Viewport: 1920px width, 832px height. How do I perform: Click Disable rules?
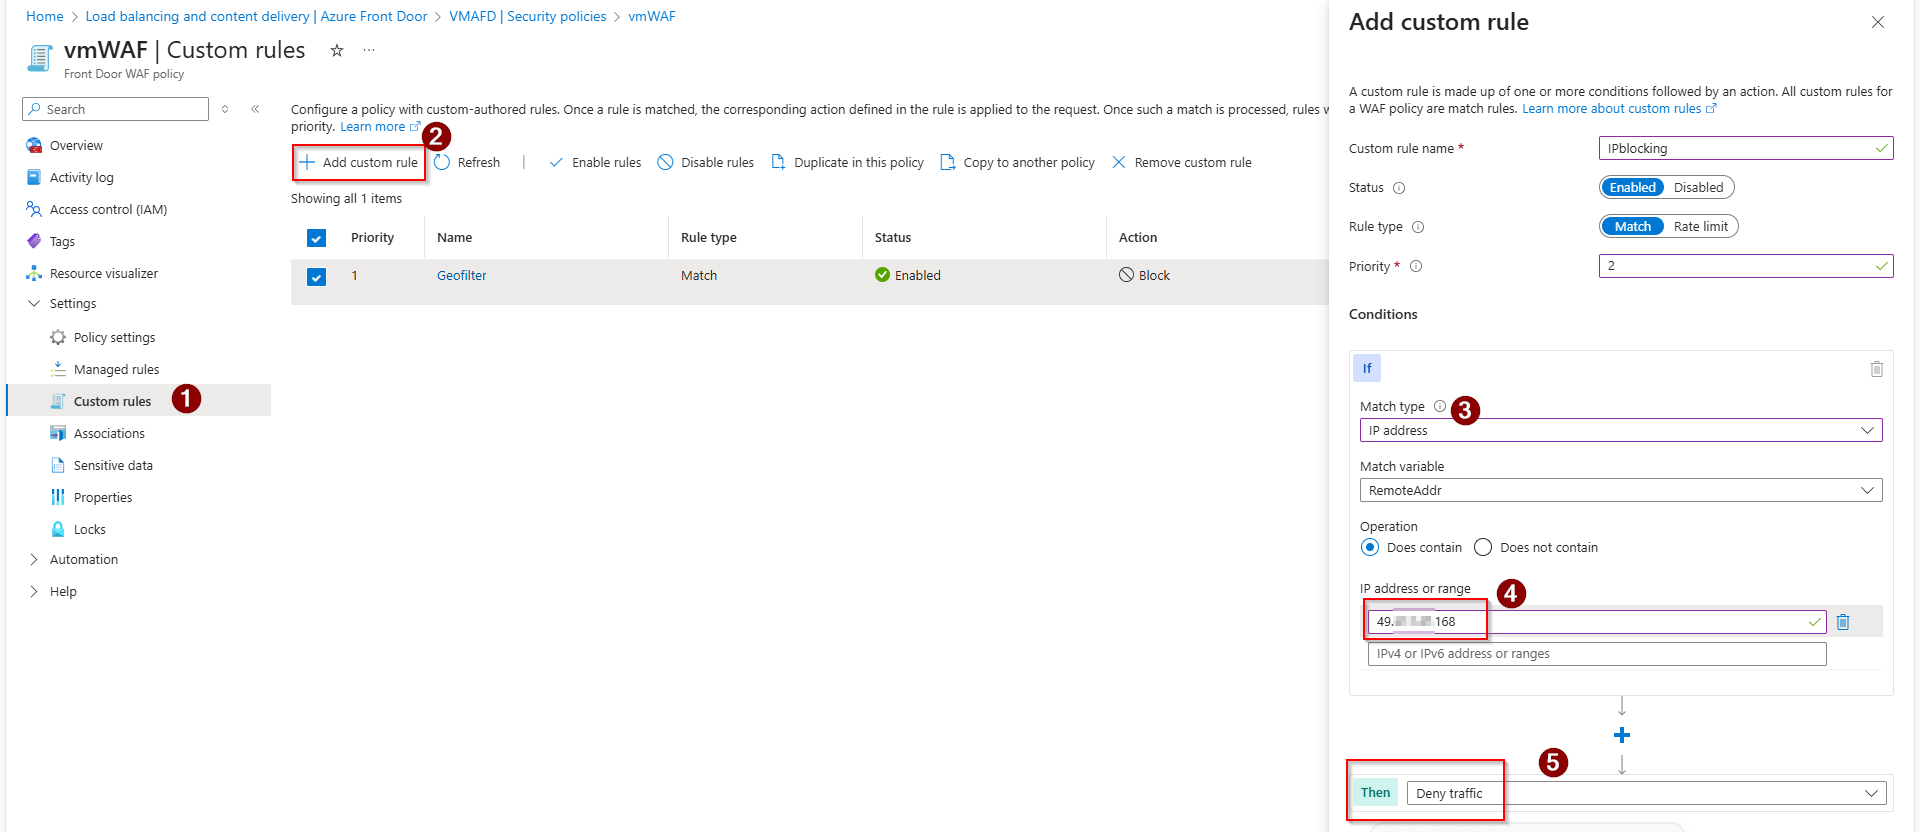click(x=706, y=162)
